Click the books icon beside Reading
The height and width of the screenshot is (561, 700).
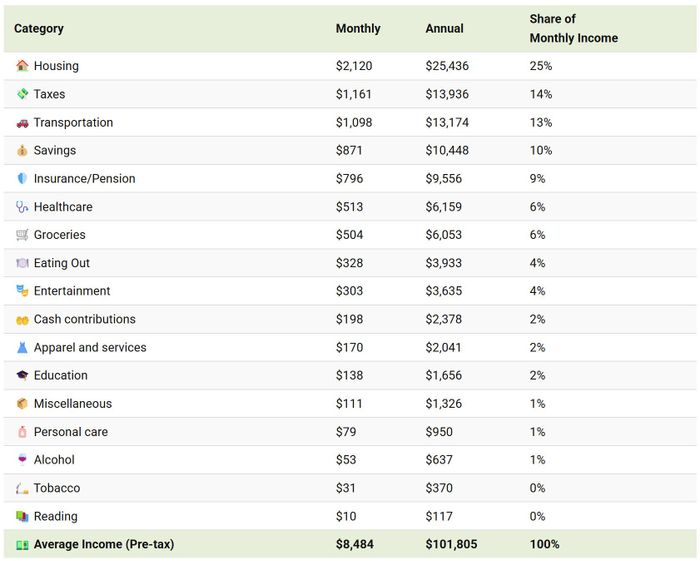point(22,516)
